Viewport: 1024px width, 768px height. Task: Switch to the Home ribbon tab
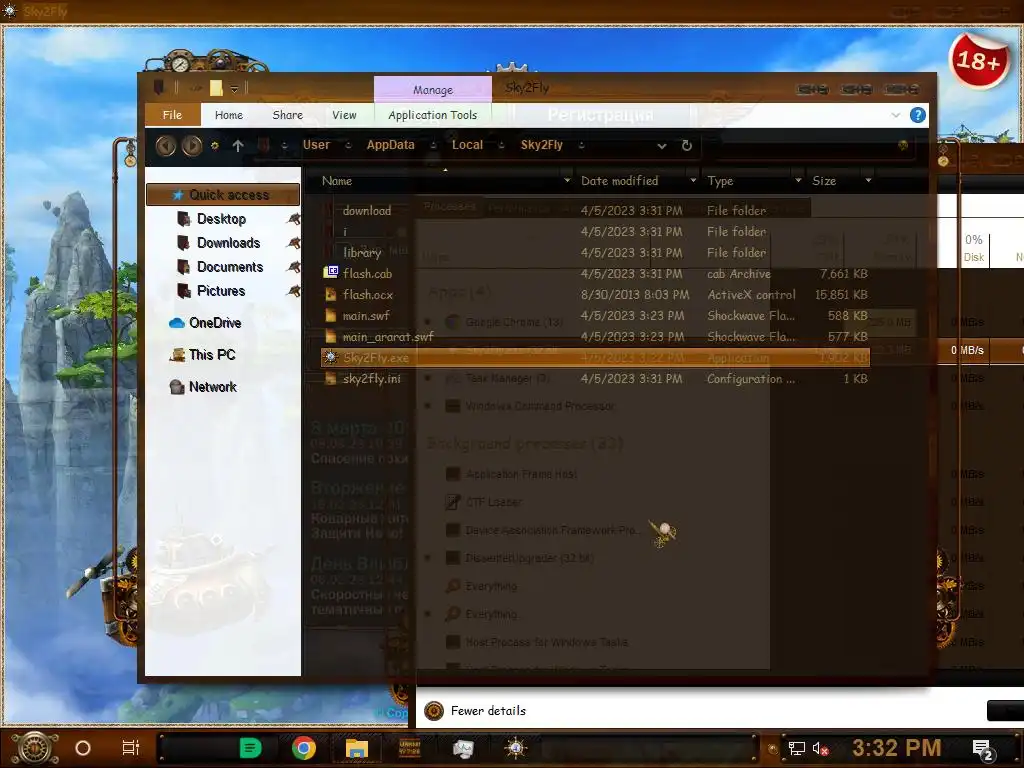point(229,115)
